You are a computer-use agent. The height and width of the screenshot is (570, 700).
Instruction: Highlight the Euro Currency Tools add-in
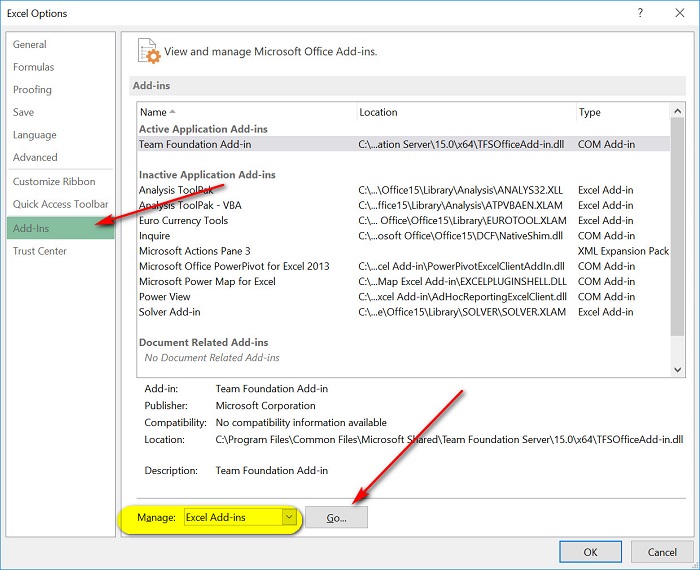183,221
